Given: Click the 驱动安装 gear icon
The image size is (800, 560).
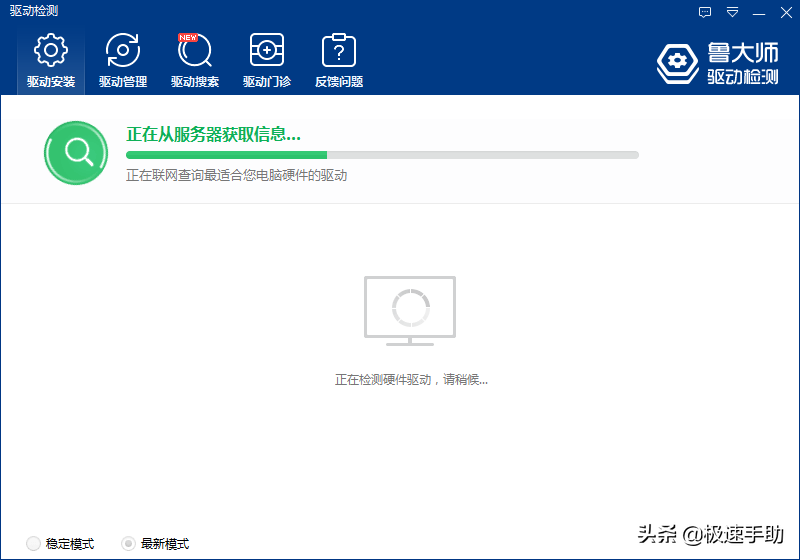Looking at the screenshot, I should 51,50.
